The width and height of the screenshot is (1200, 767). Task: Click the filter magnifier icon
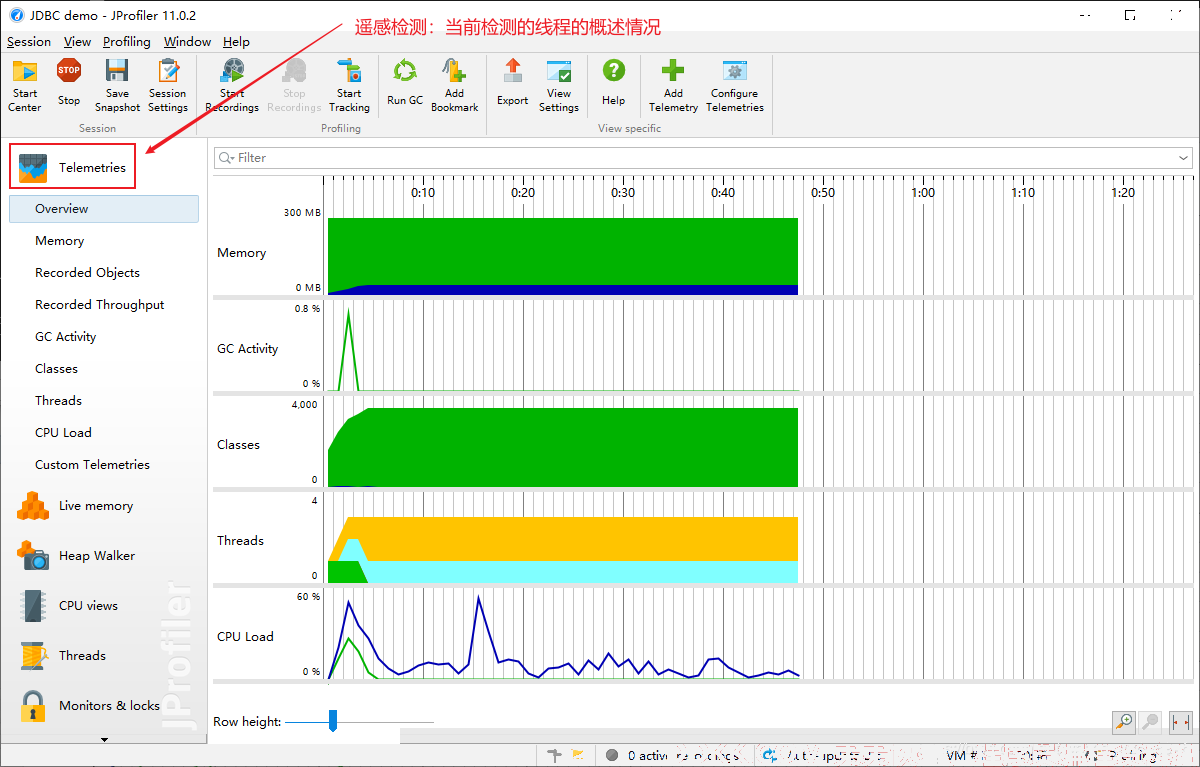tap(226, 158)
